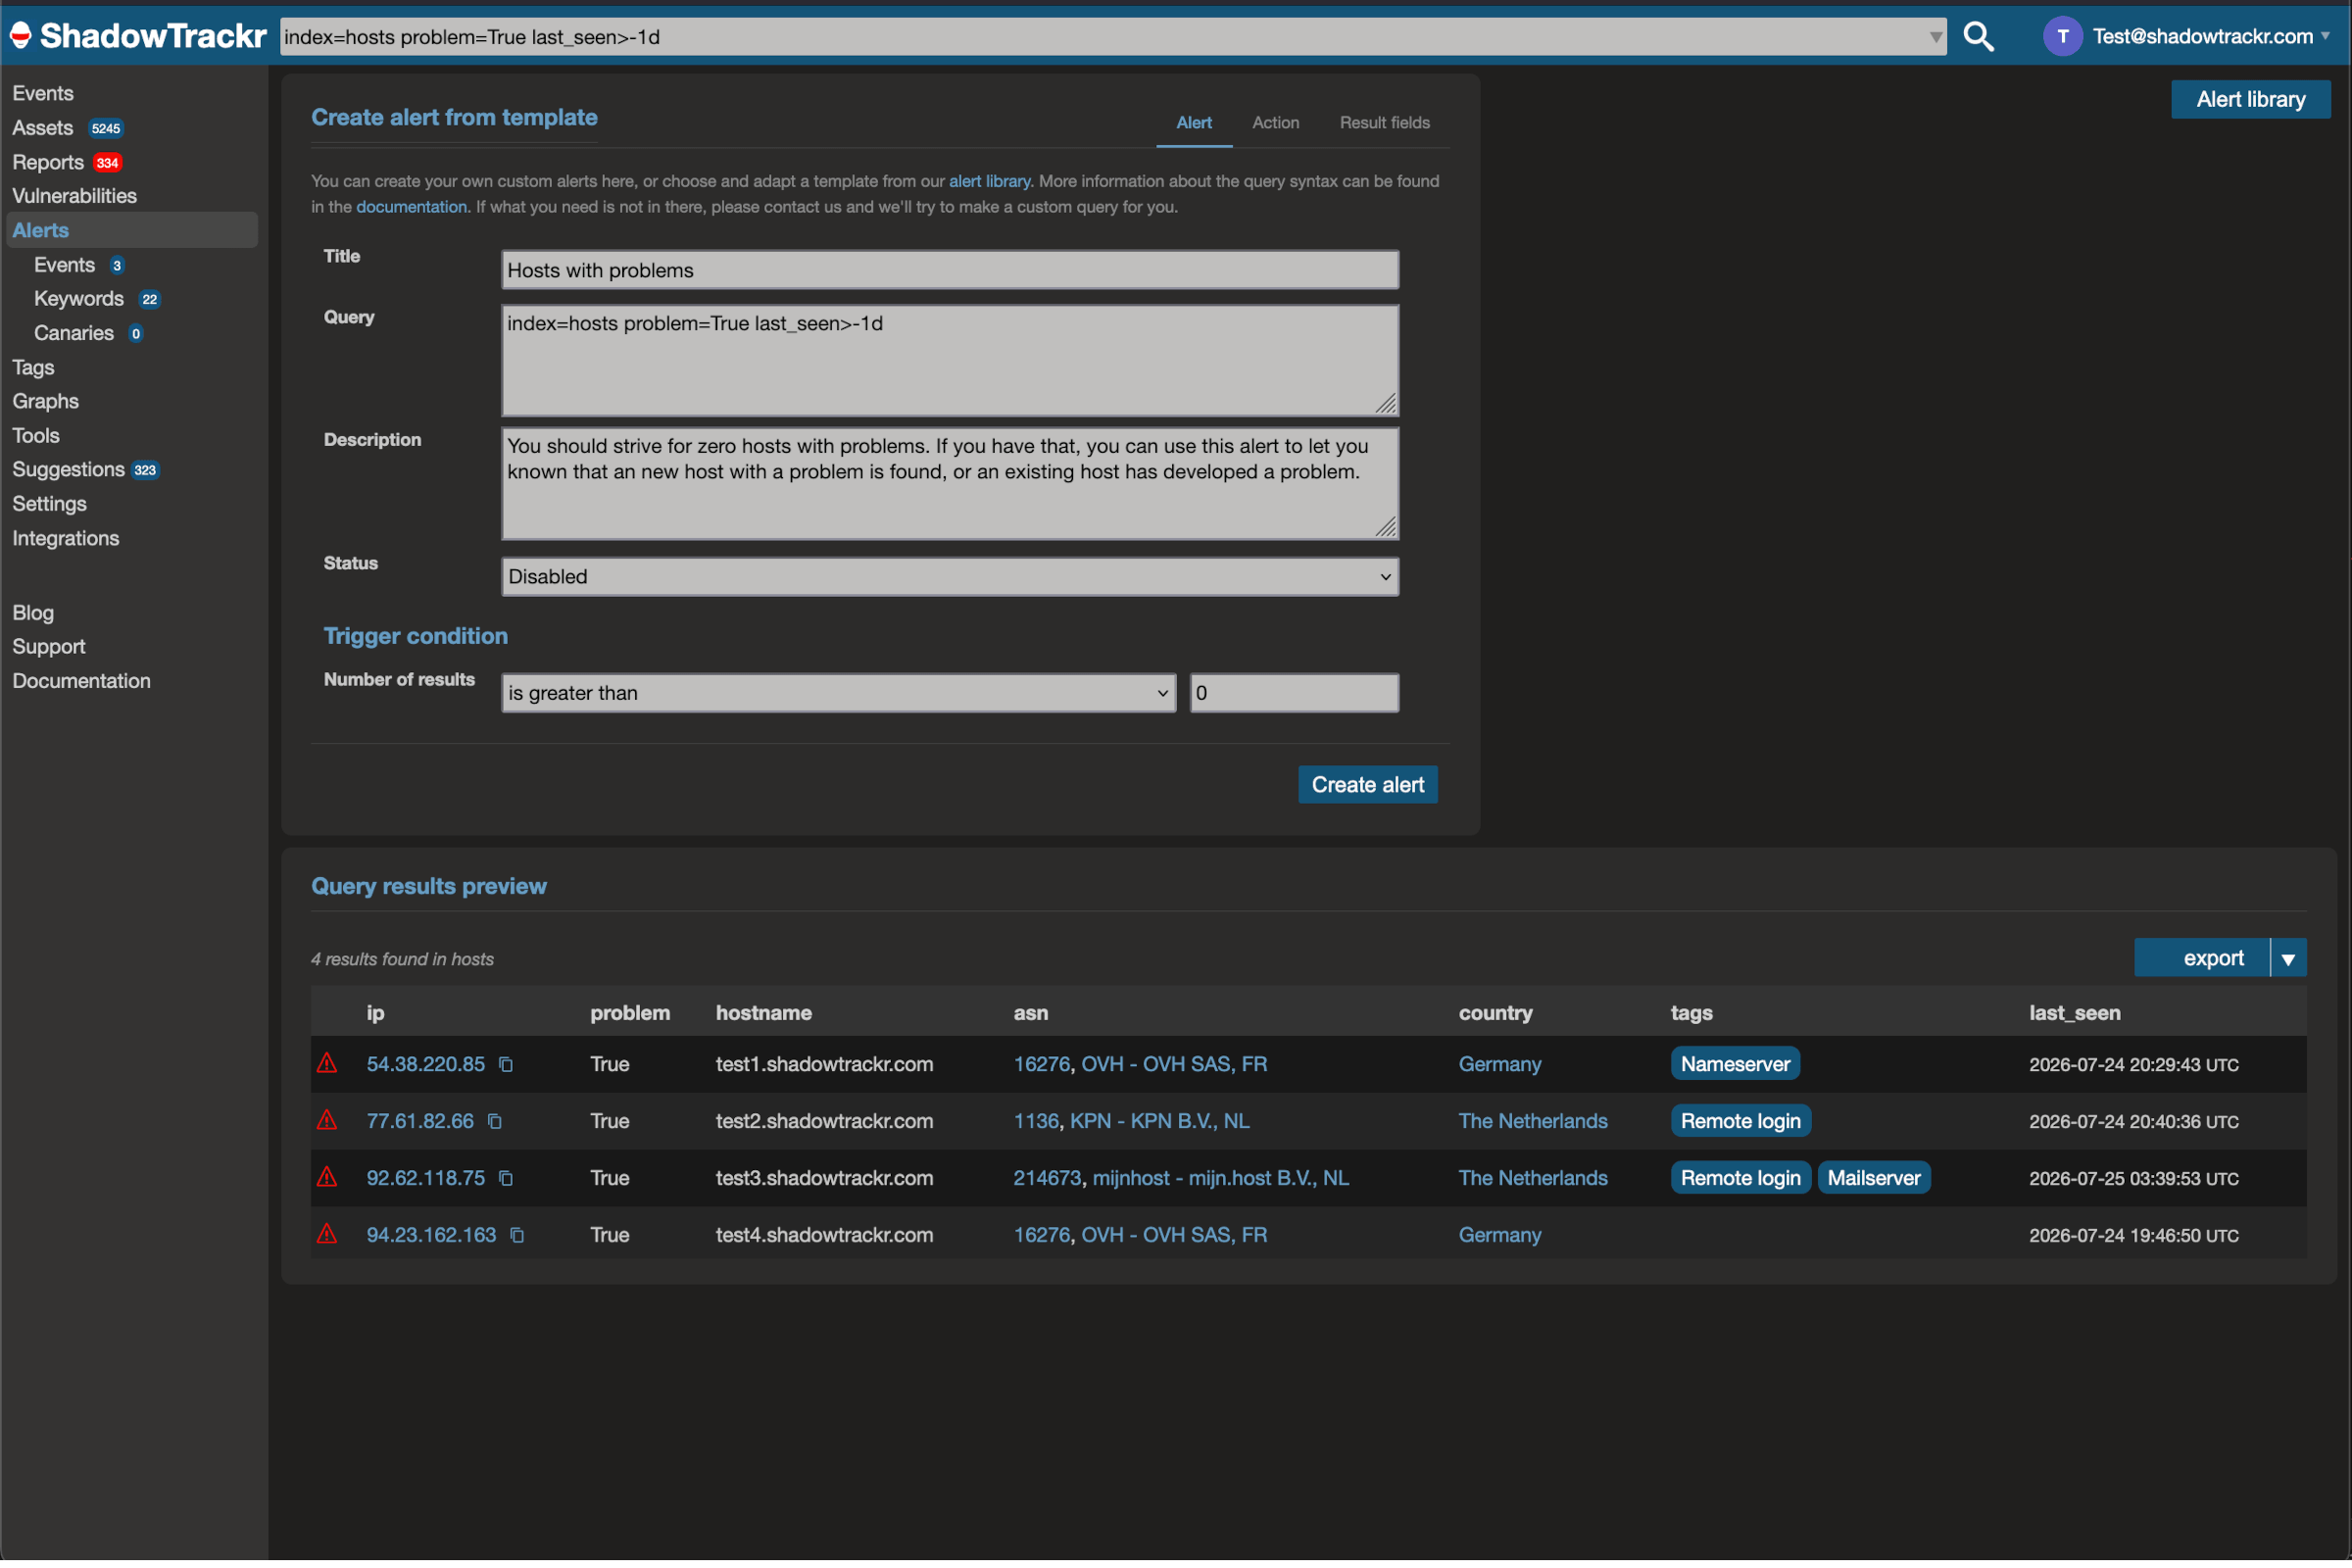Switch to the Result fields tab

[x=1385, y=123]
